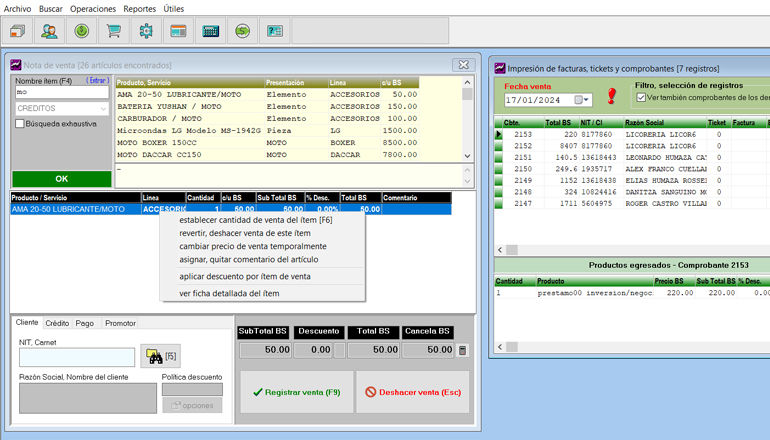Open the Operaciones menu
770x440 pixels.
(93, 9)
